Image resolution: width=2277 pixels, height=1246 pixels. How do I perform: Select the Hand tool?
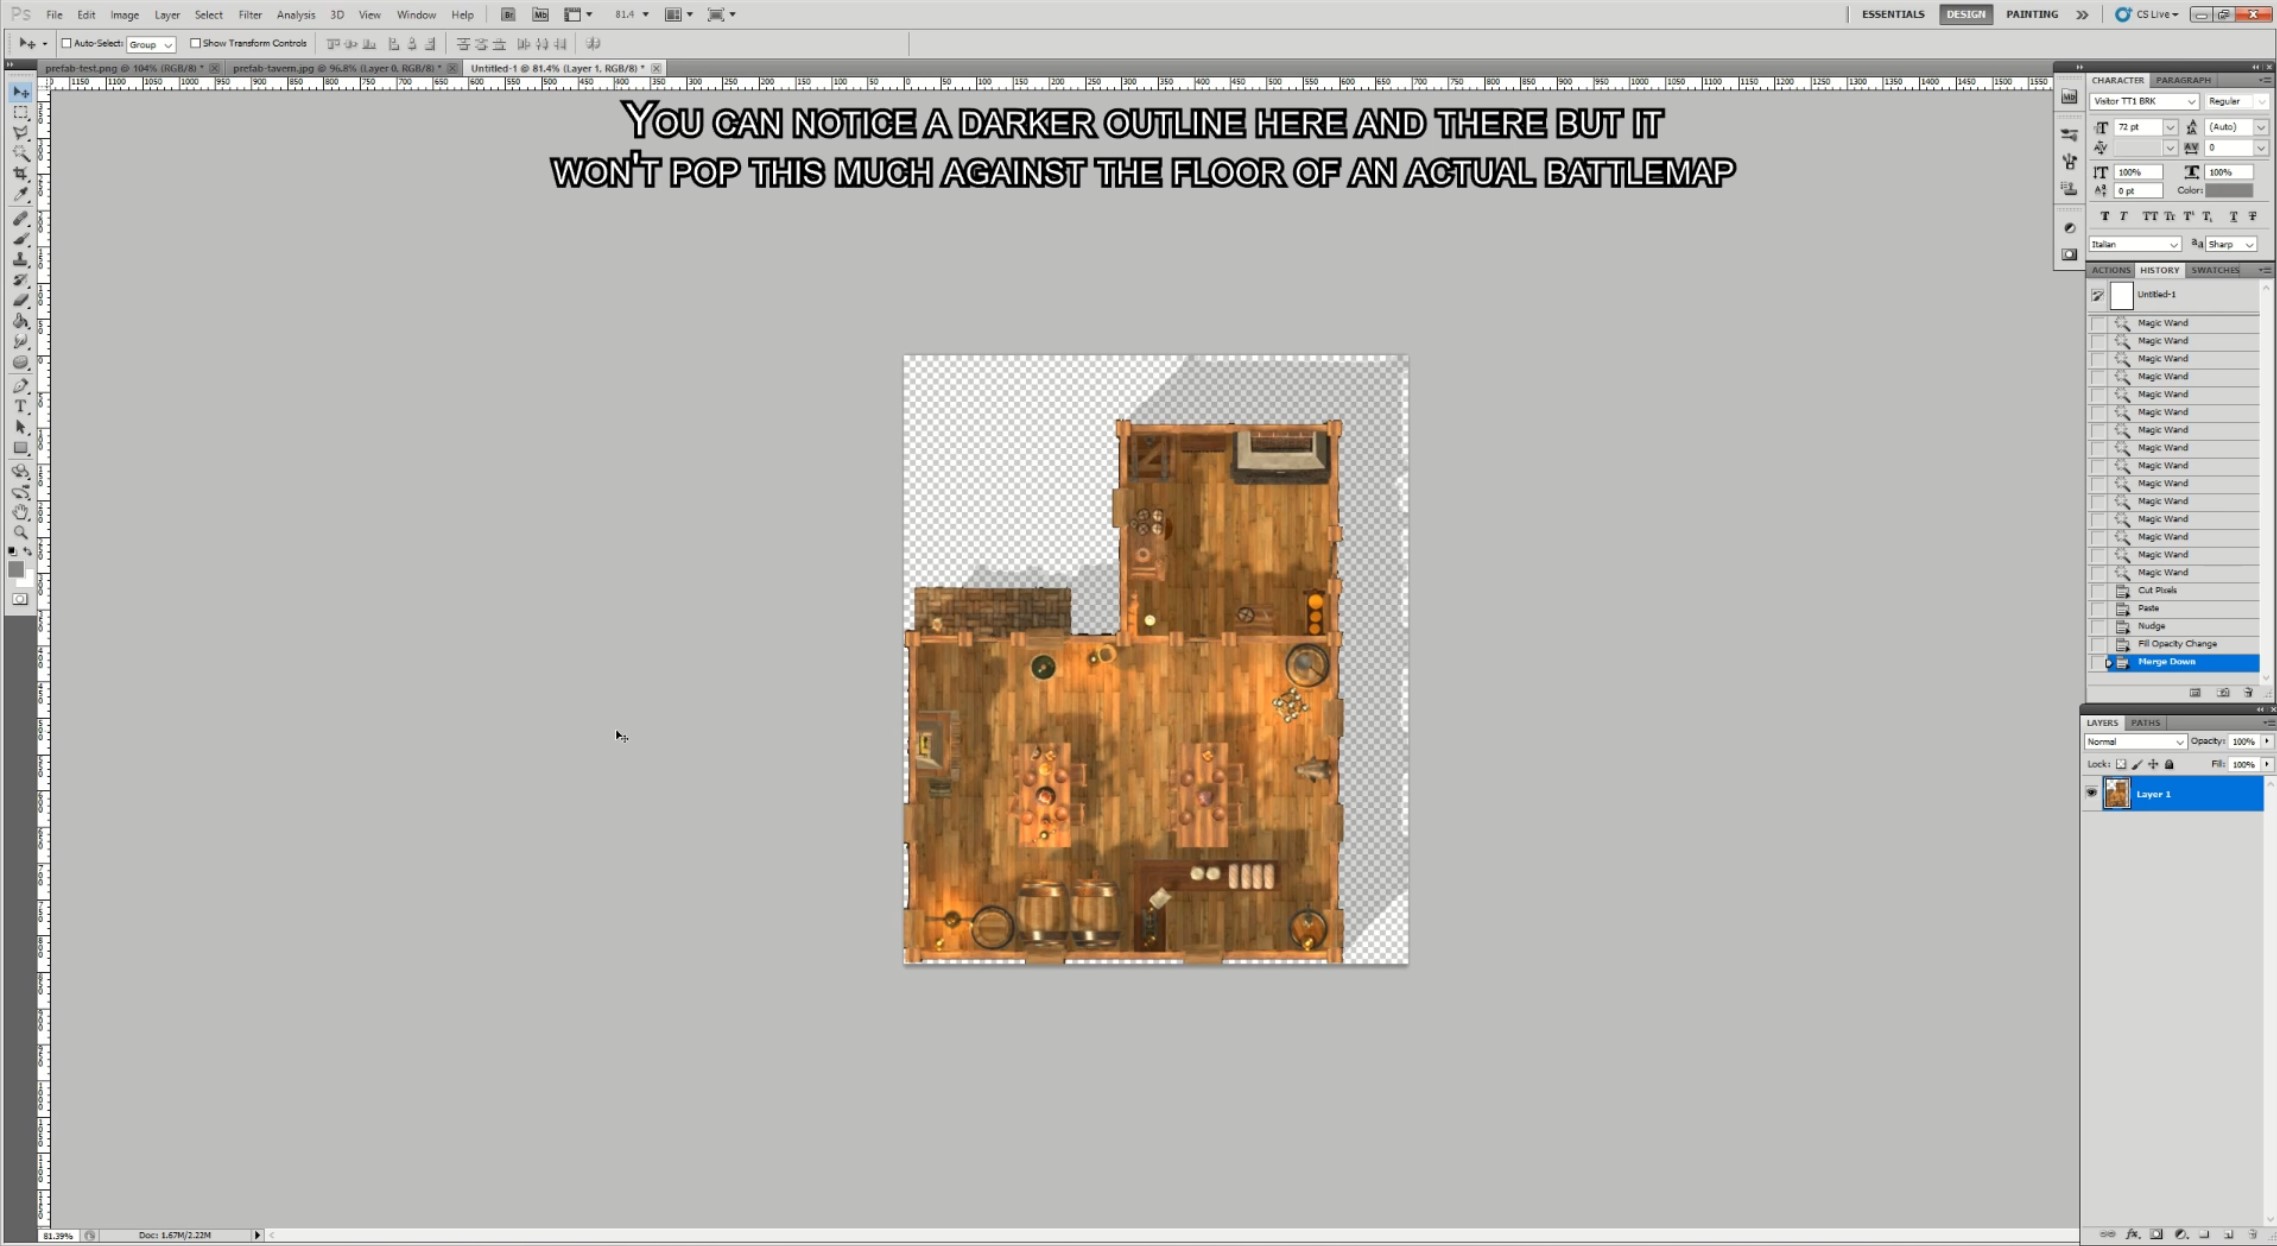(x=20, y=512)
